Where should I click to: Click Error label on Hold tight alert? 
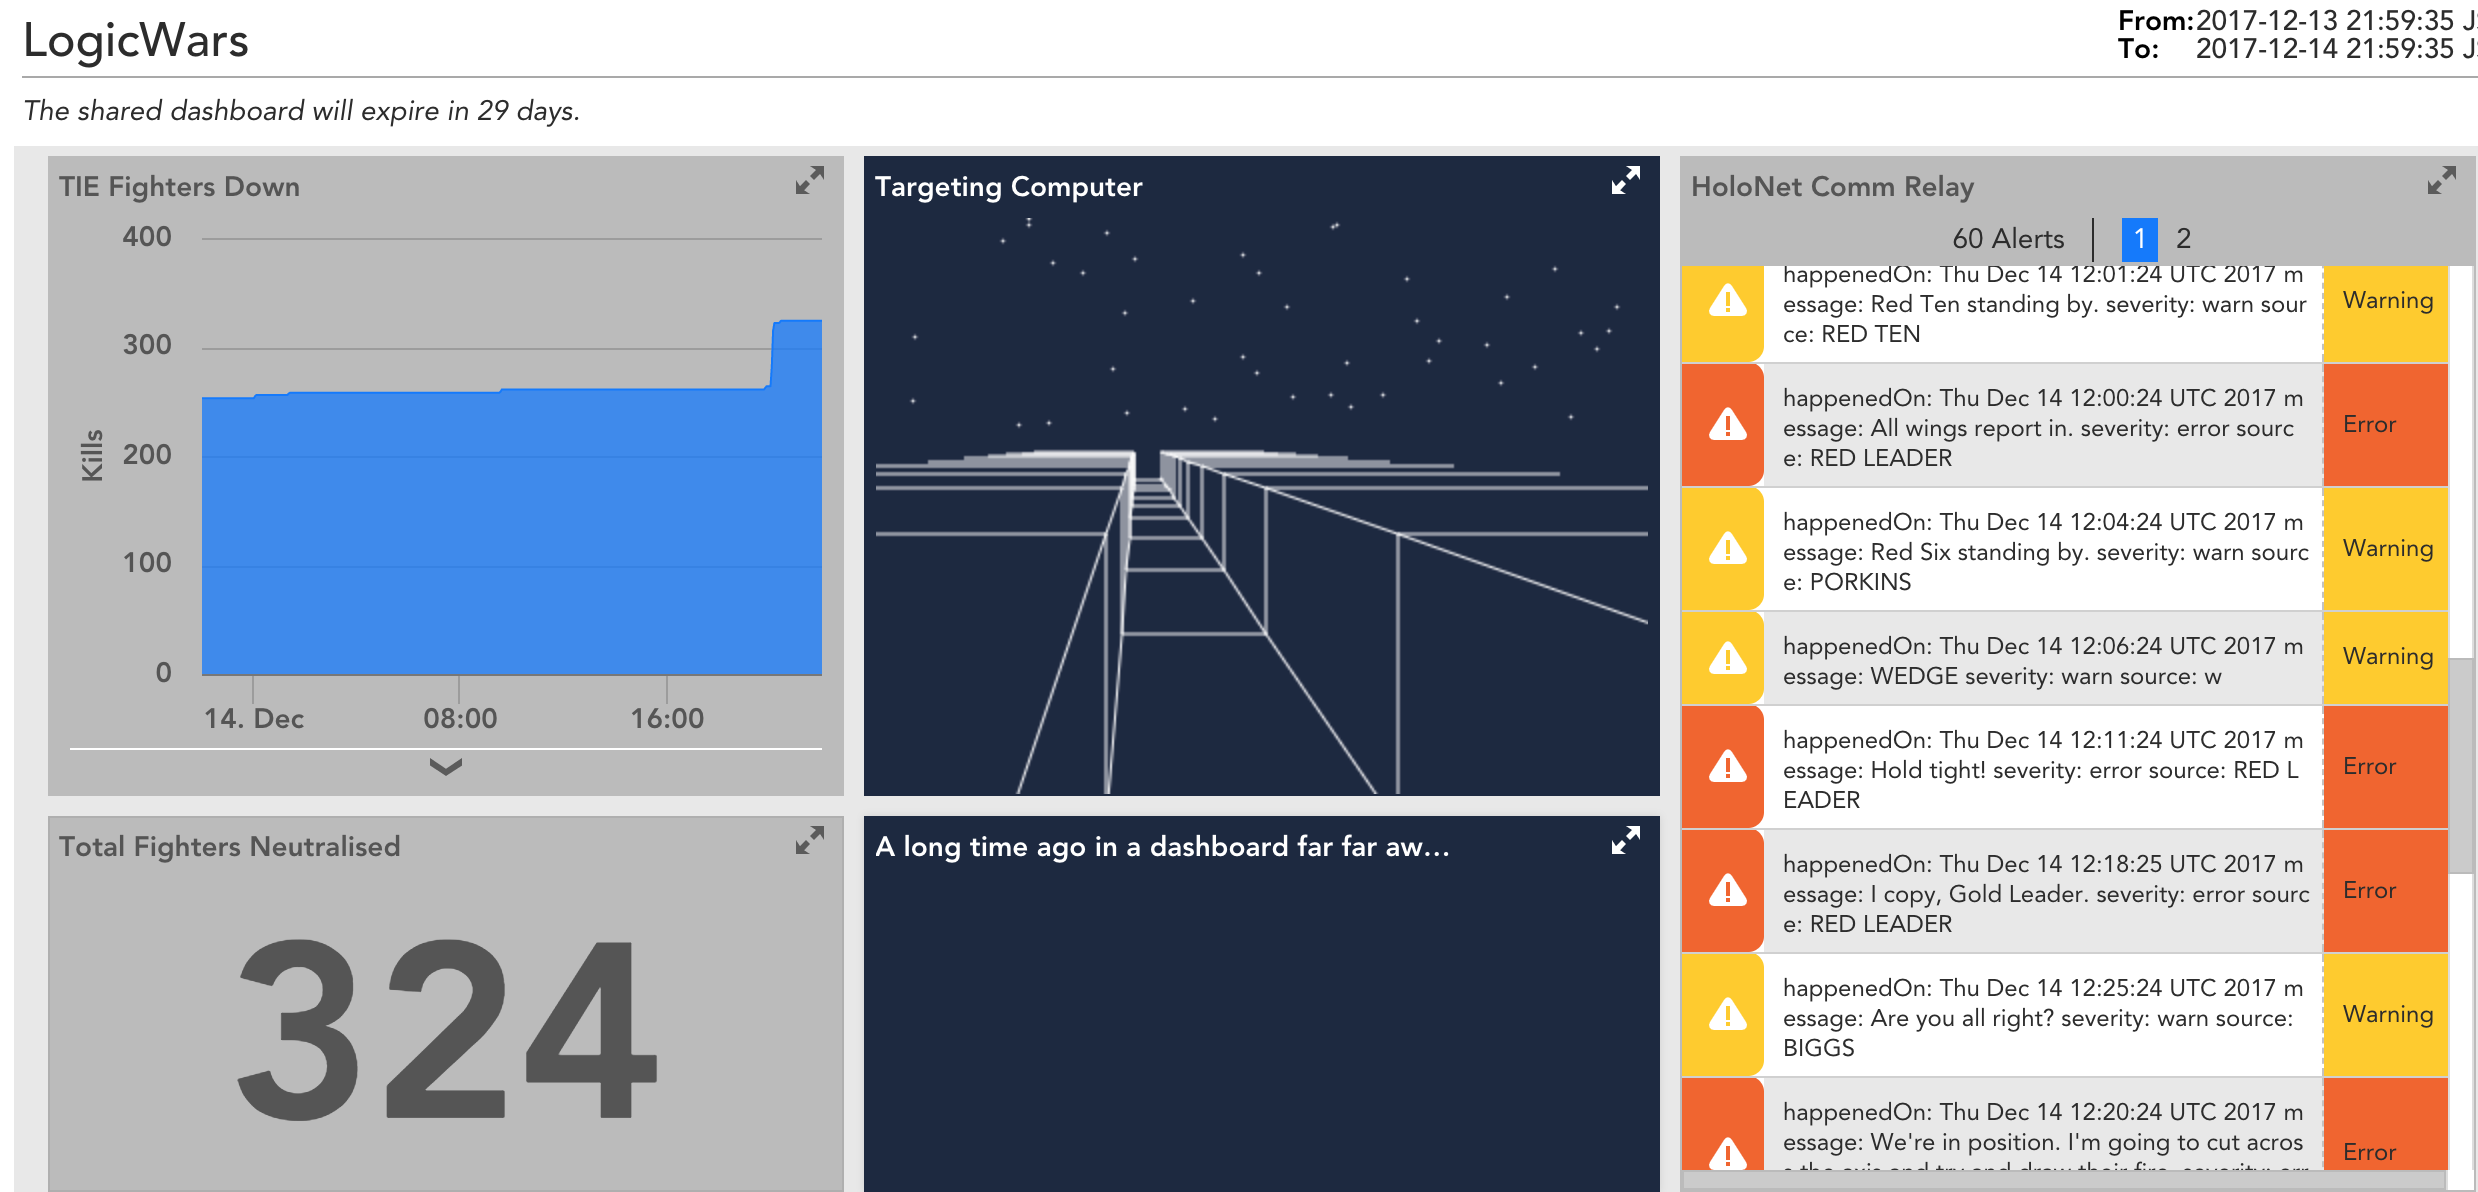coord(2370,766)
